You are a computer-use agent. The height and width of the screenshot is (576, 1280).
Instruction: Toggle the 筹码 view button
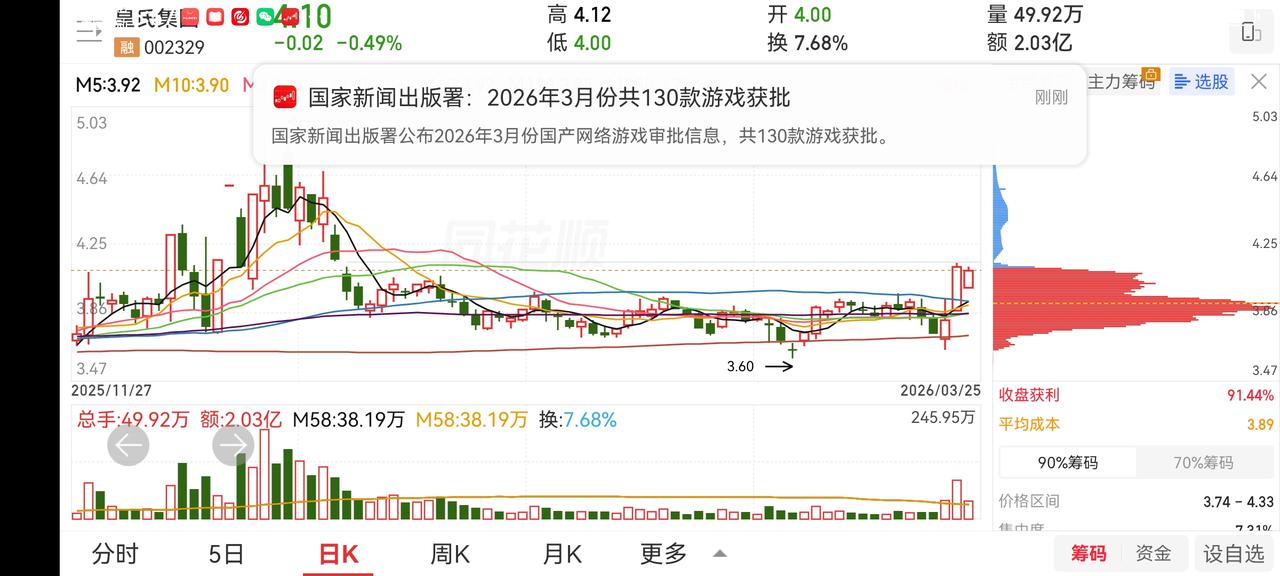click(x=1089, y=553)
